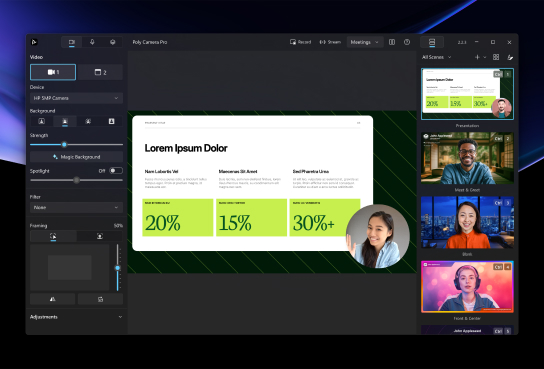
Task: Select video source 2 screen
Action: [x=100, y=72]
